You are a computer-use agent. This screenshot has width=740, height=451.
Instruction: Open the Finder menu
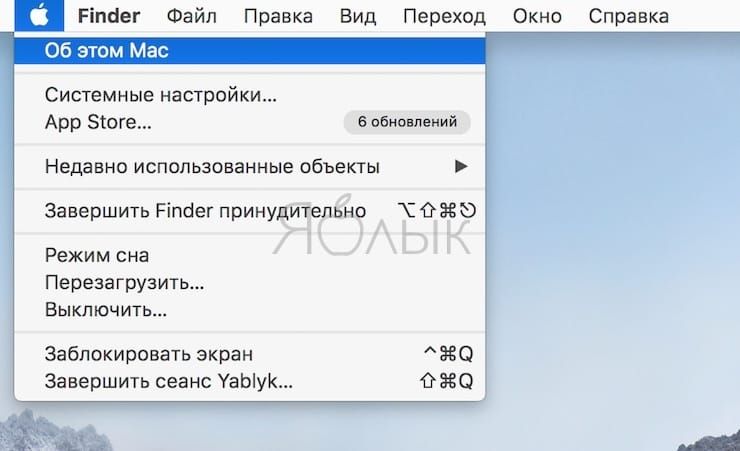point(109,16)
